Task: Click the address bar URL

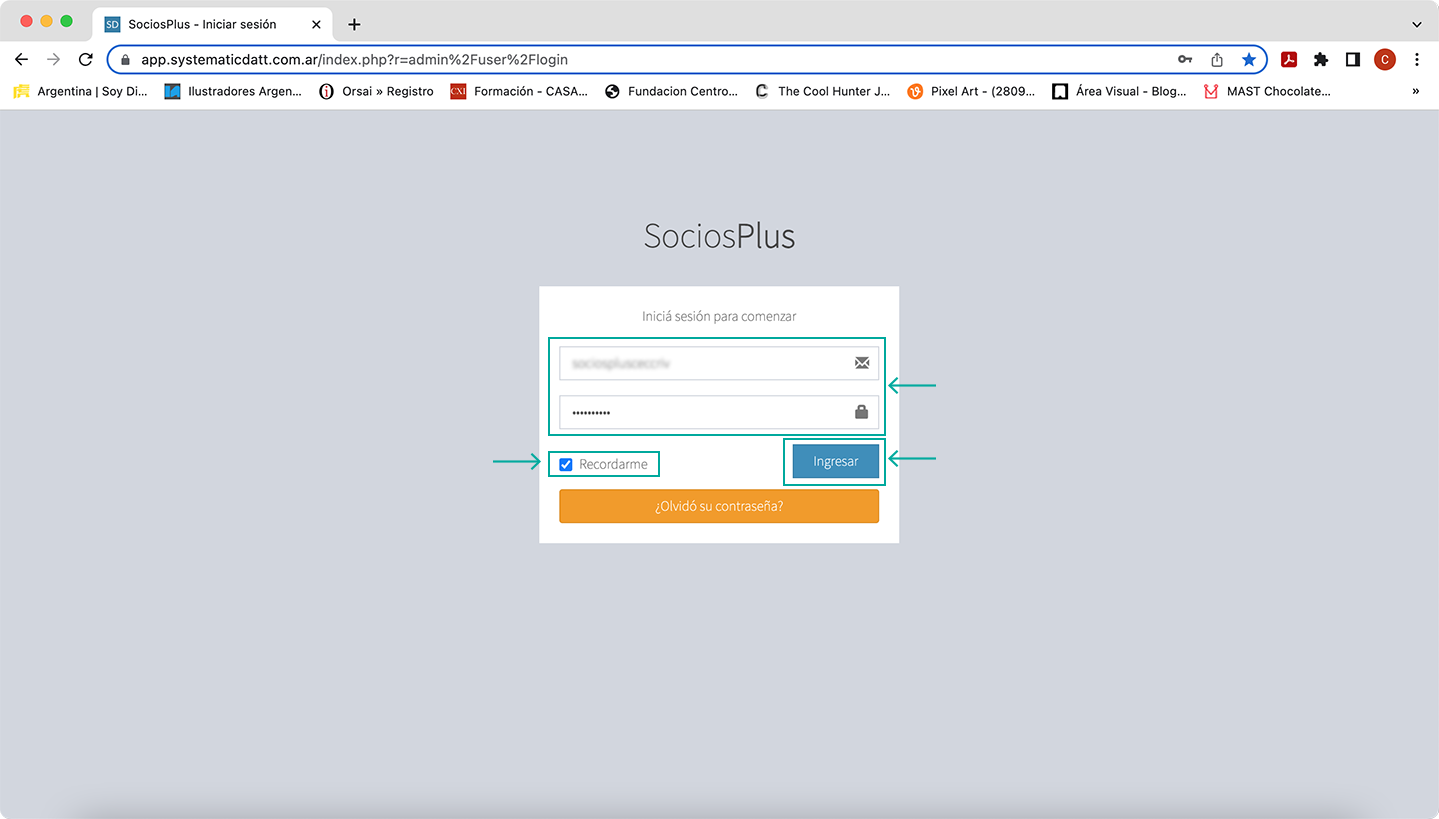Action: (355, 60)
